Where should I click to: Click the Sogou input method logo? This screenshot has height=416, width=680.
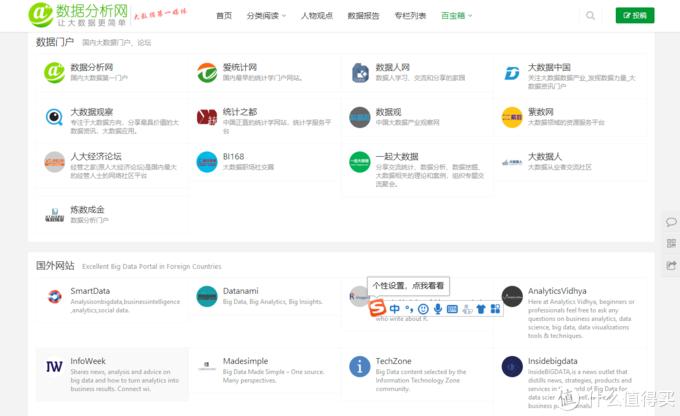point(379,309)
